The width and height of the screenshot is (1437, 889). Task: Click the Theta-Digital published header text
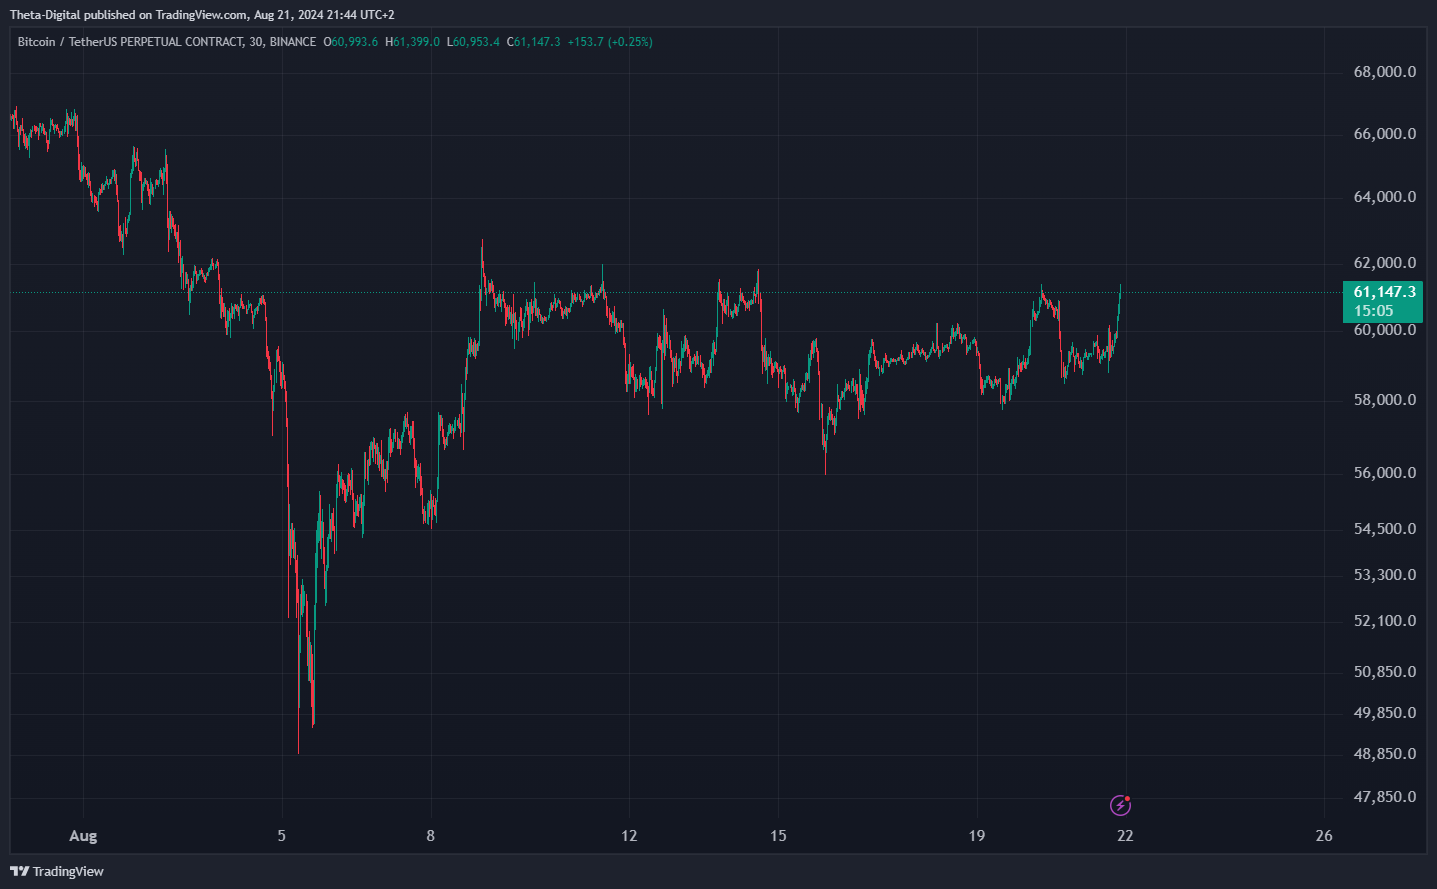tap(202, 15)
